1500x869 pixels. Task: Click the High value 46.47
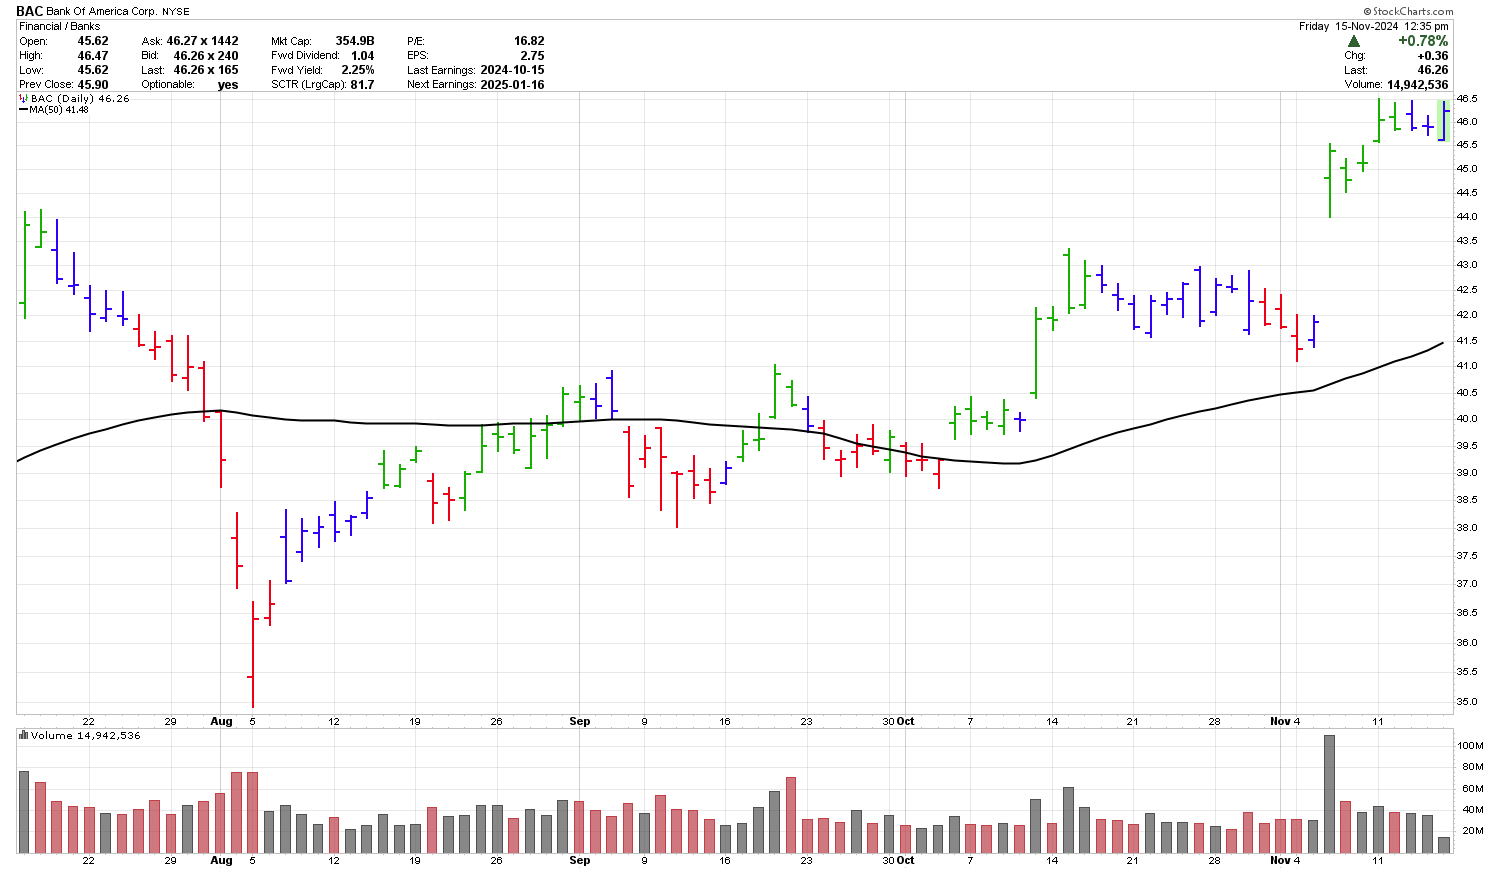tap(93, 56)
